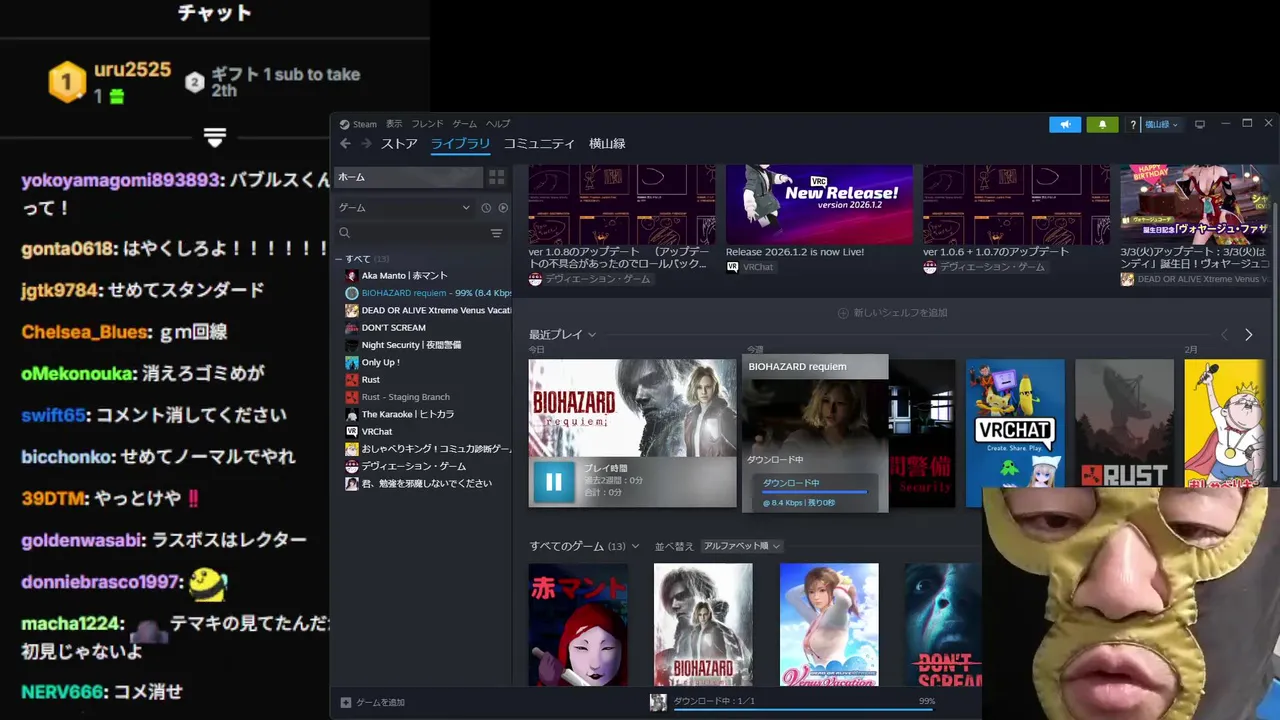Viewport: 1280px width, 720px height.
Task: Open the blue announcements megaphone button
Action: click(x=1065, y=124)
